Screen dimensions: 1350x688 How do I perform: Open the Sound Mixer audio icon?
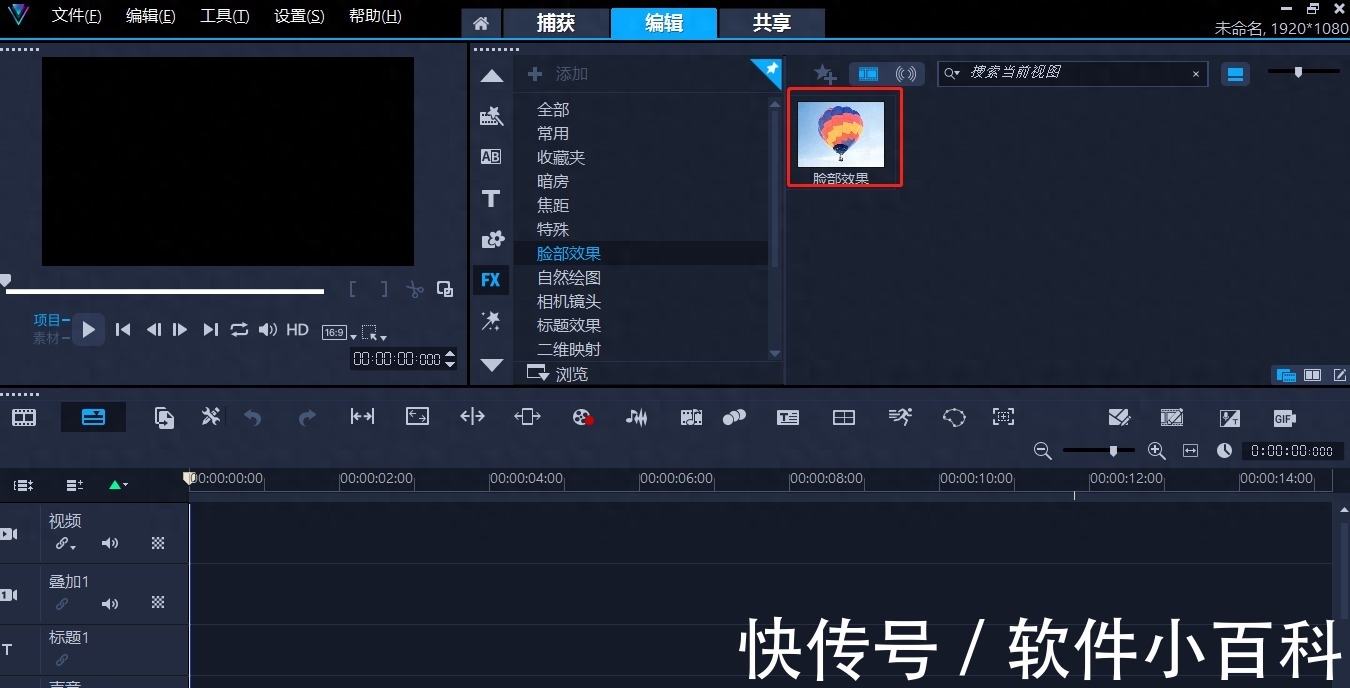[637, 417]
